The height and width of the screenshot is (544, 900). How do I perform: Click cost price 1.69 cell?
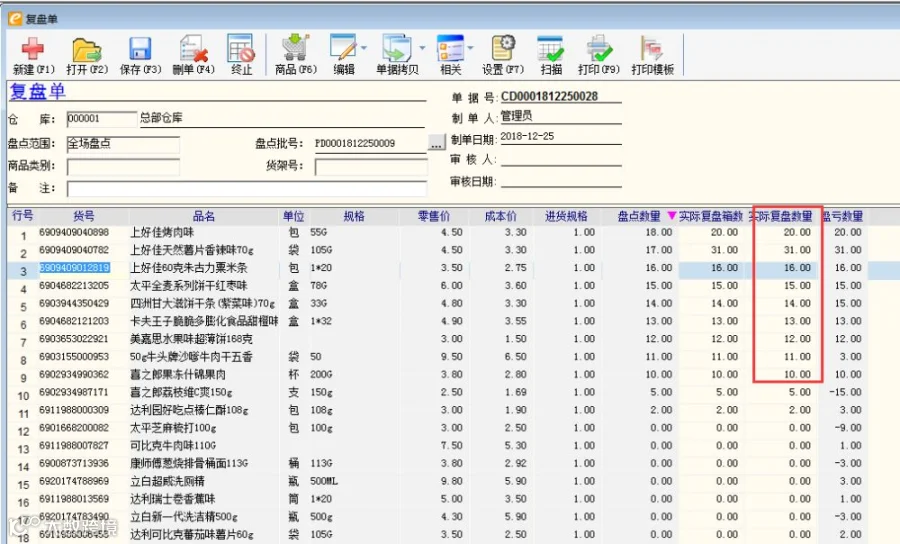pyautogui.click(x=515, y=393)
